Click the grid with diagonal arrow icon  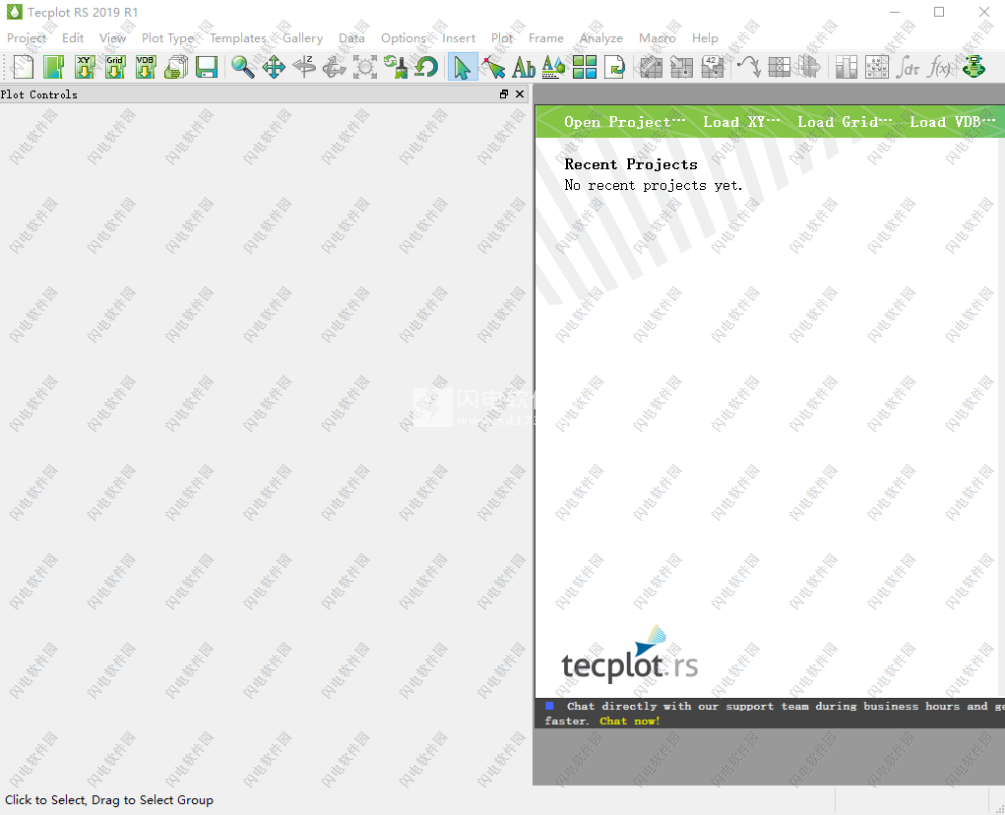click(x=682, y=67)
